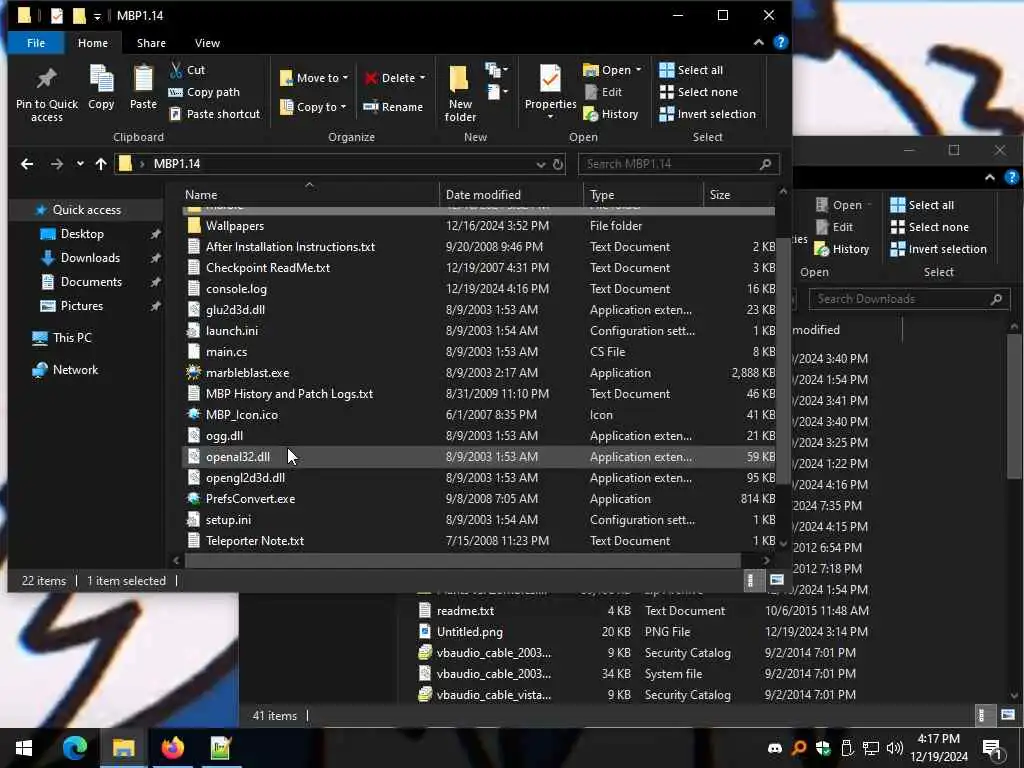Click Select none in MBP1.14 ribbon
The height and width of the screenshot is (768, 1024).
pos(698,92)
